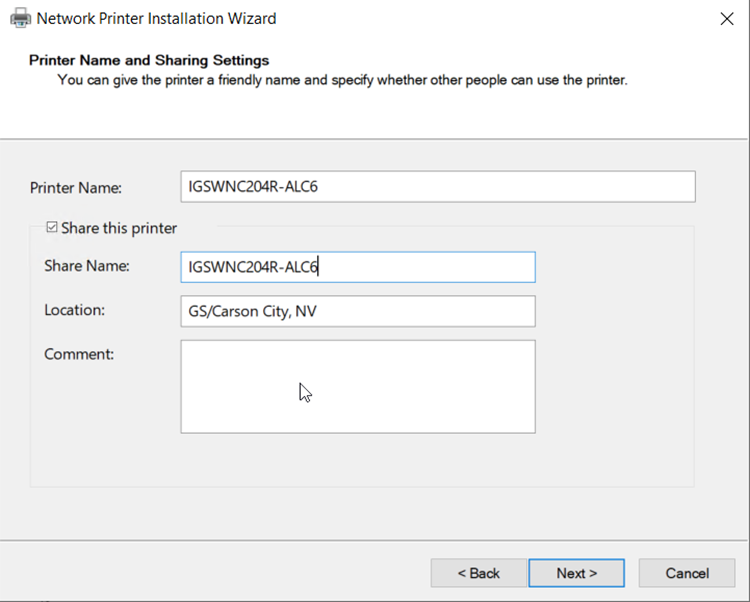Go back with the < Back button
750x602 pixels.
click(x=478, y=573)
